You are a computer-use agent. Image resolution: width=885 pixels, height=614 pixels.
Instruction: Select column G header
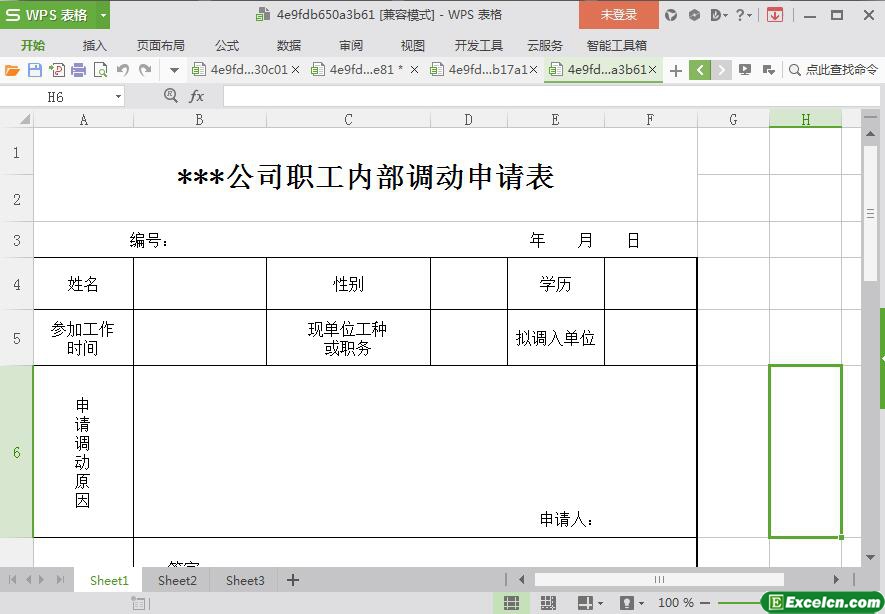pyautogui.click(x=733, y=119)
